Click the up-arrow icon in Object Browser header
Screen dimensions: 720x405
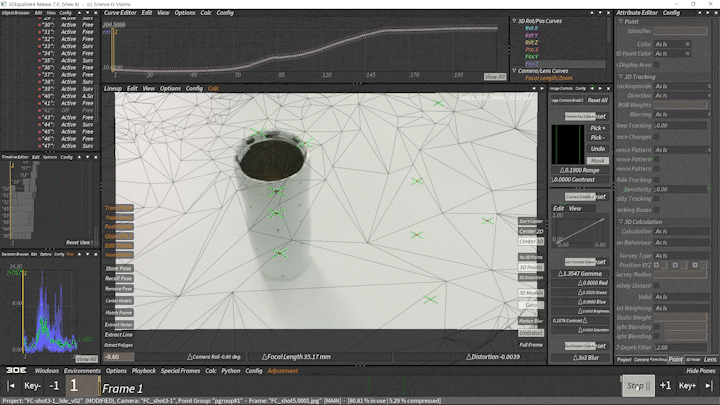[79, 13]
